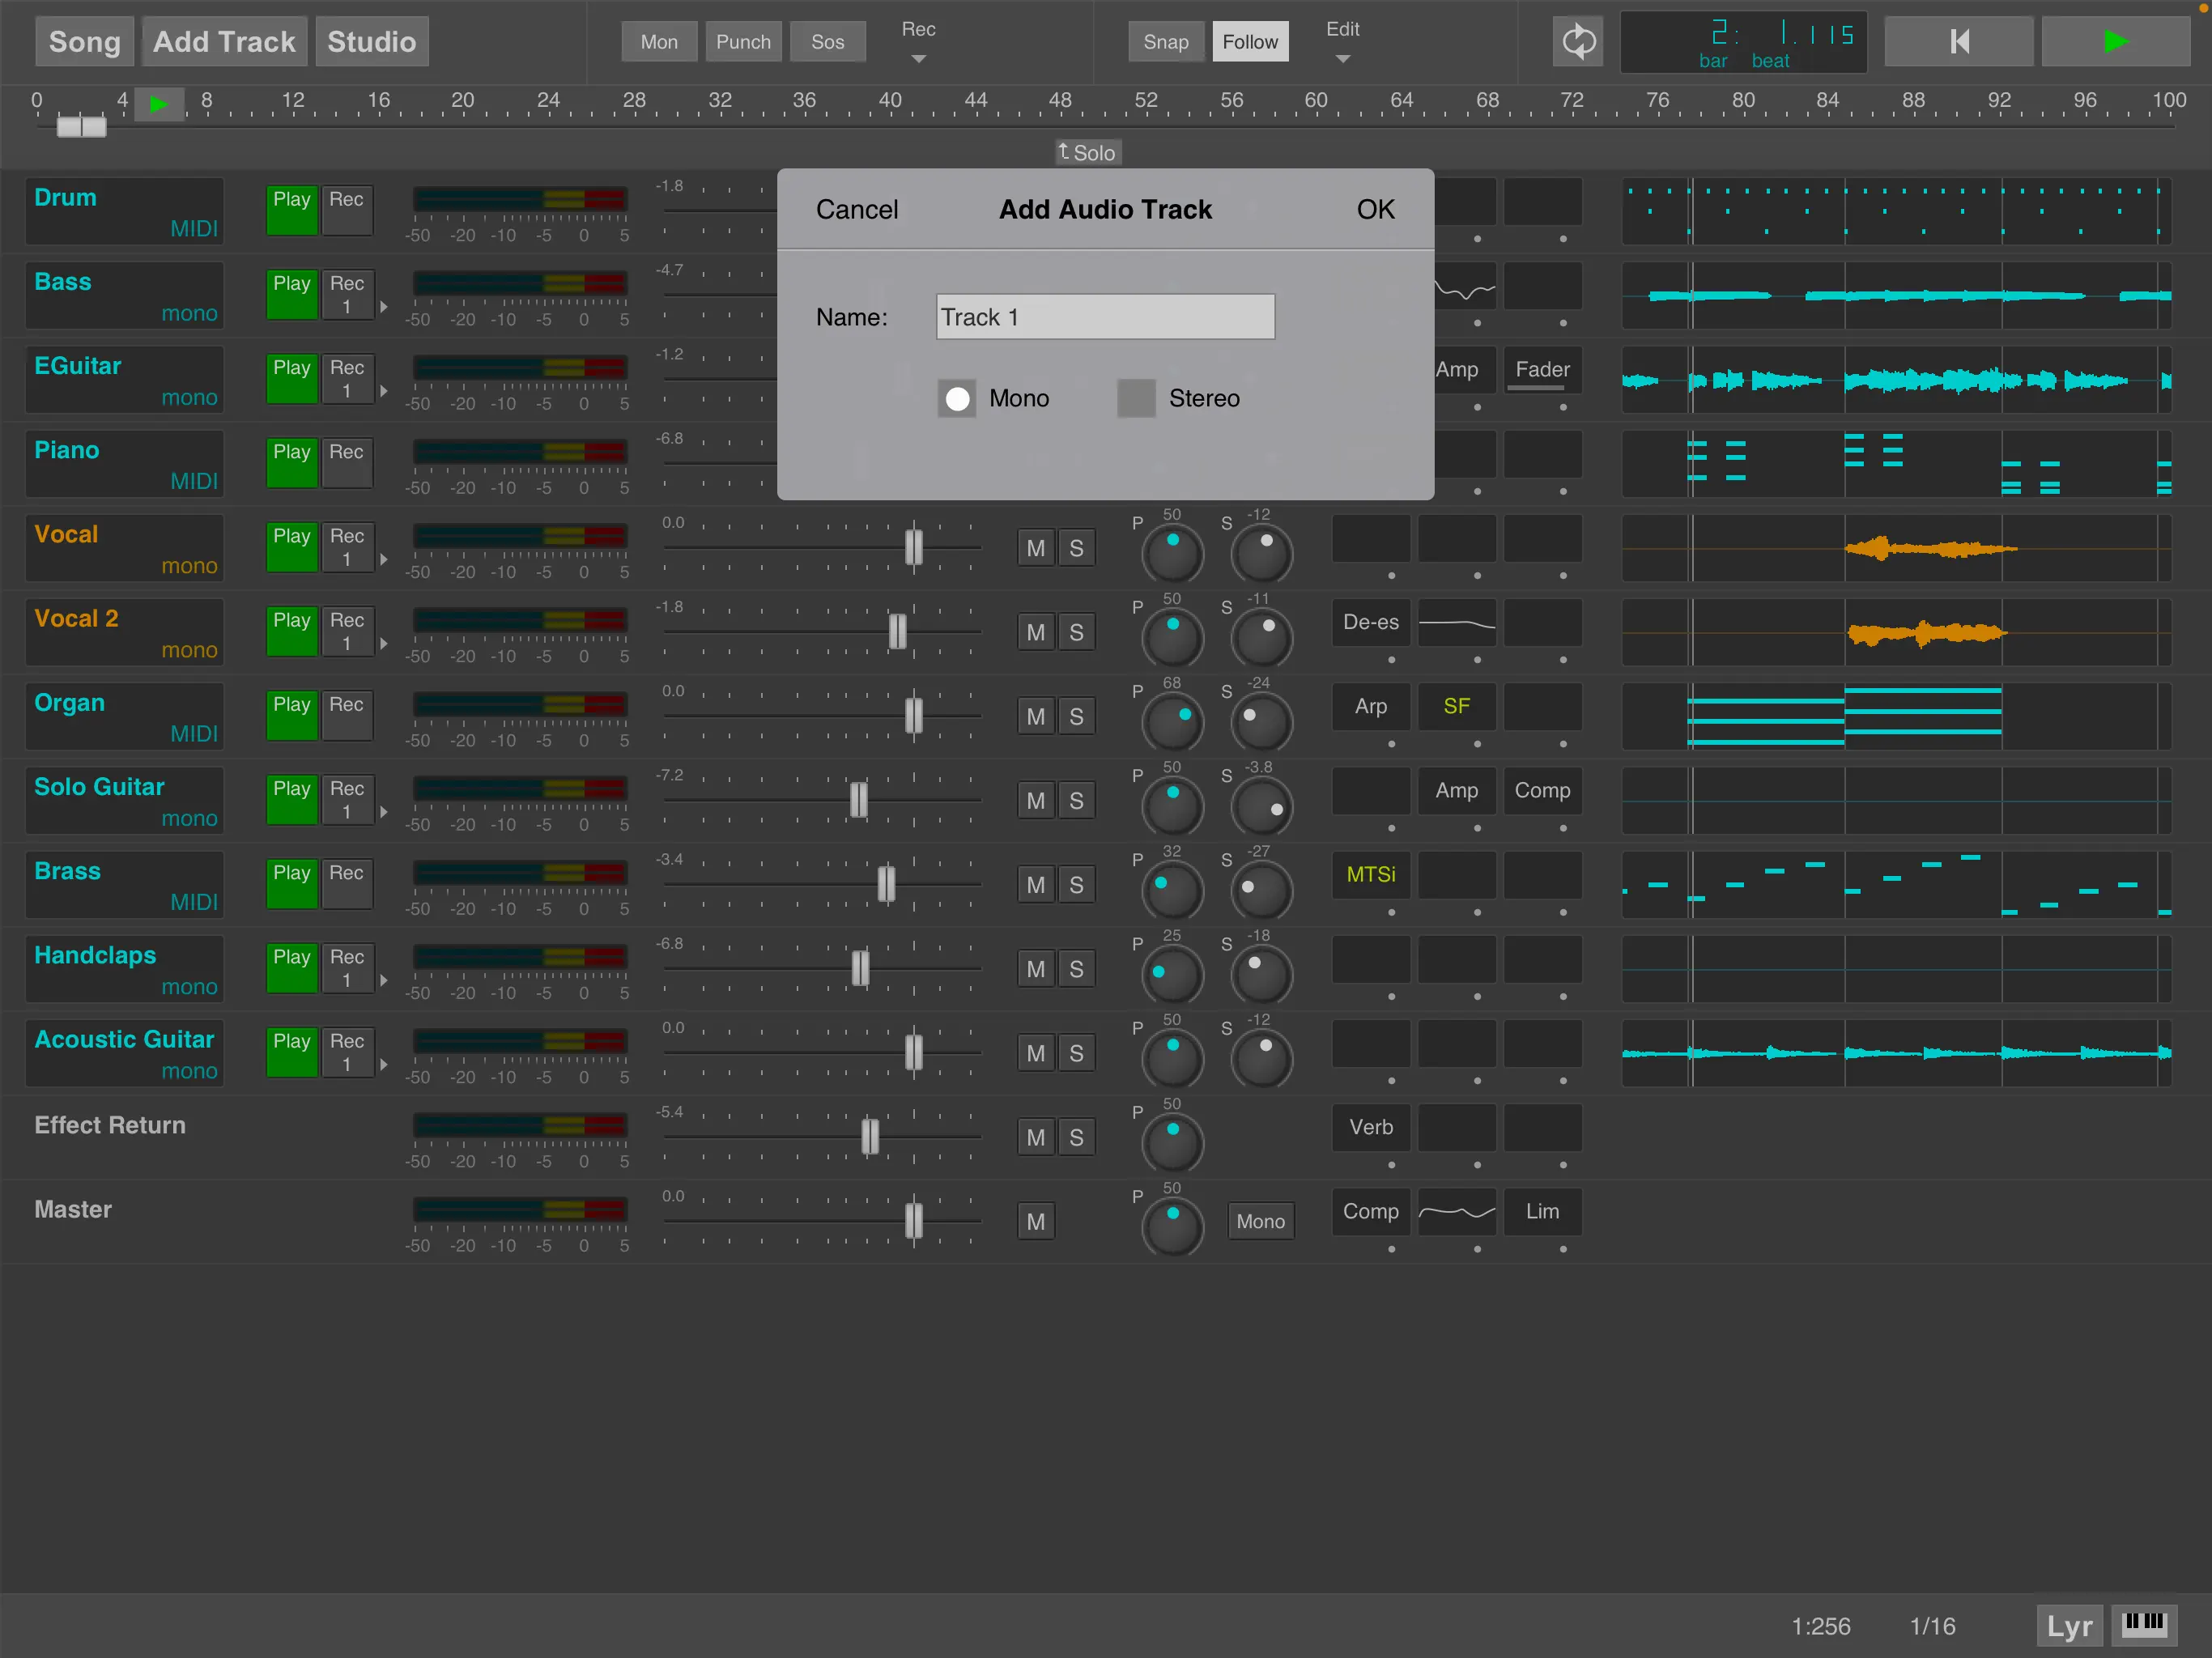This screenshot has height=1658, width=2212.
Task: Open the De-es effect on Vocal 2
Action: coord(1370,622)
